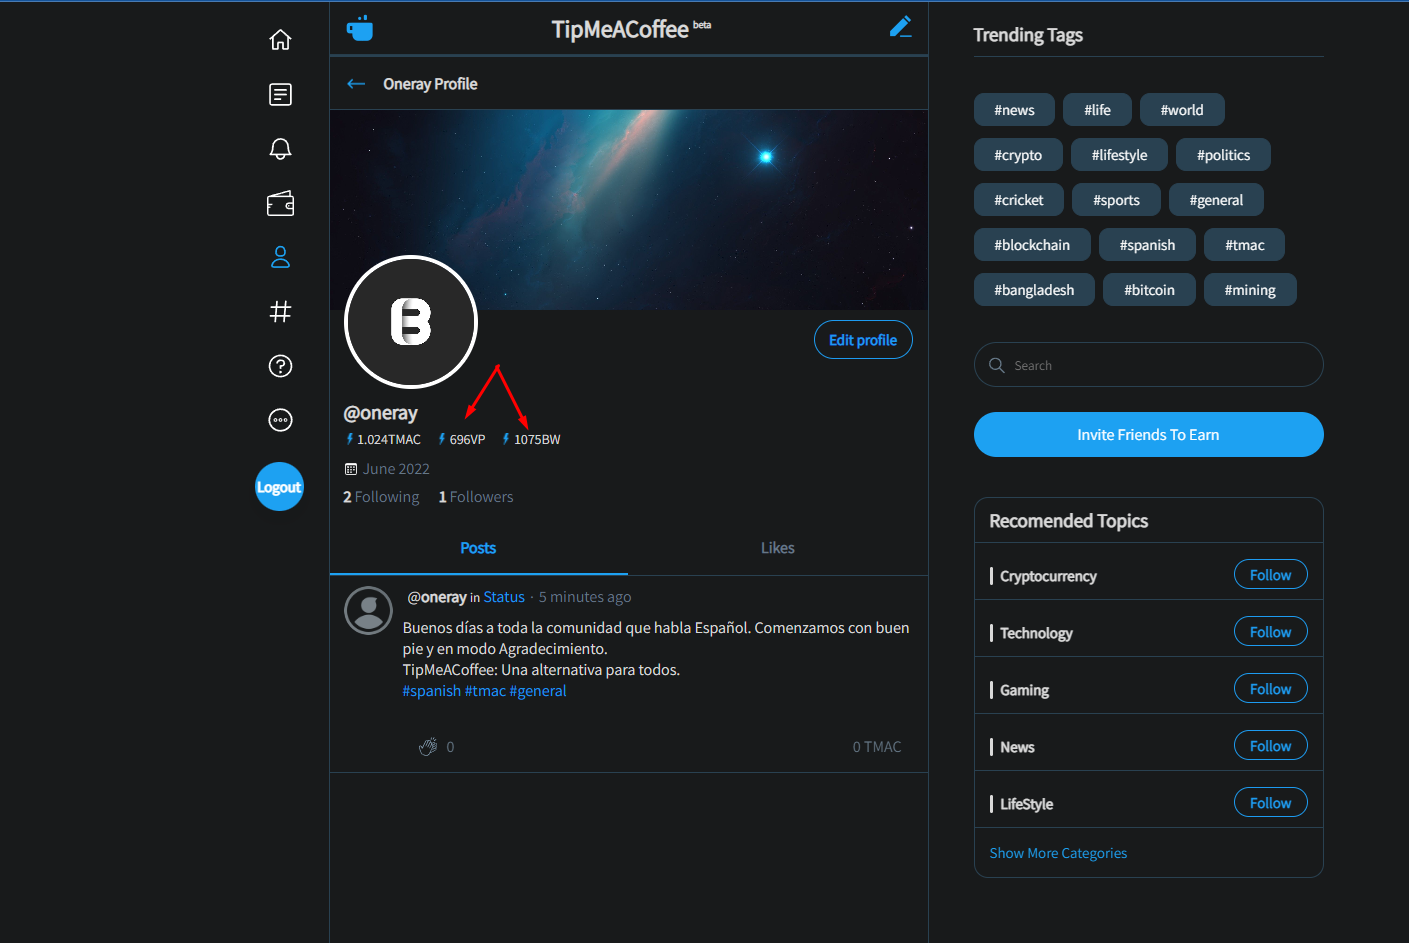Open the more options ellipsis icon
The width and height of the screenshot is (1409, 943).
[280, 420]
